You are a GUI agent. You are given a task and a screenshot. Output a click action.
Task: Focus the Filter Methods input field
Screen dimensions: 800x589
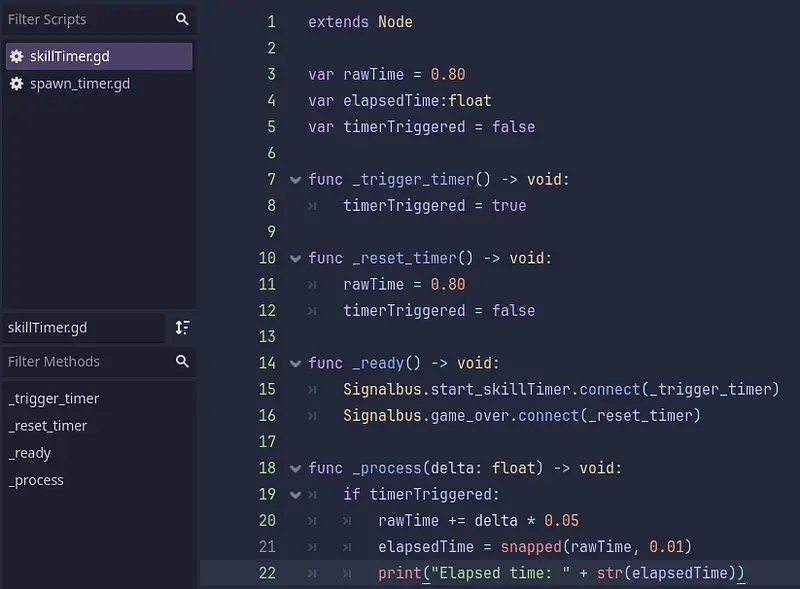click(x=85, y=361)
